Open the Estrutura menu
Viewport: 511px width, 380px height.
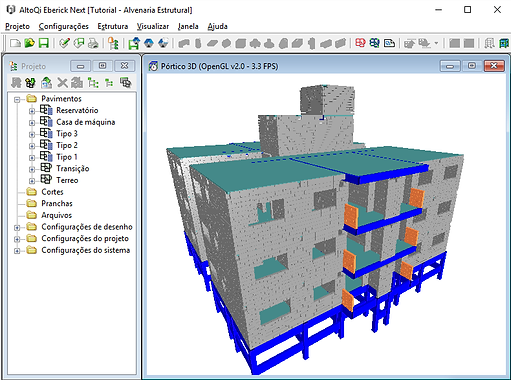113,26
